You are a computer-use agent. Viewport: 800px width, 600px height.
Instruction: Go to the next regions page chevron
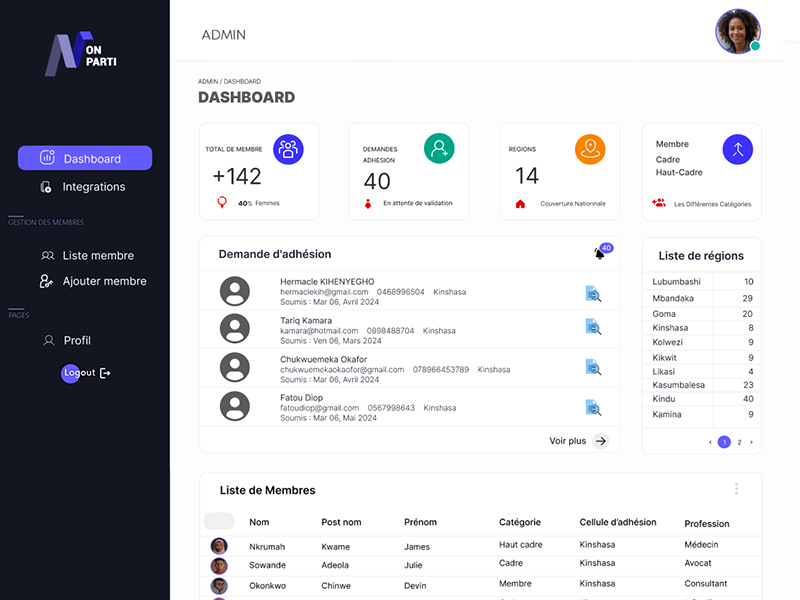pos(752,441)
